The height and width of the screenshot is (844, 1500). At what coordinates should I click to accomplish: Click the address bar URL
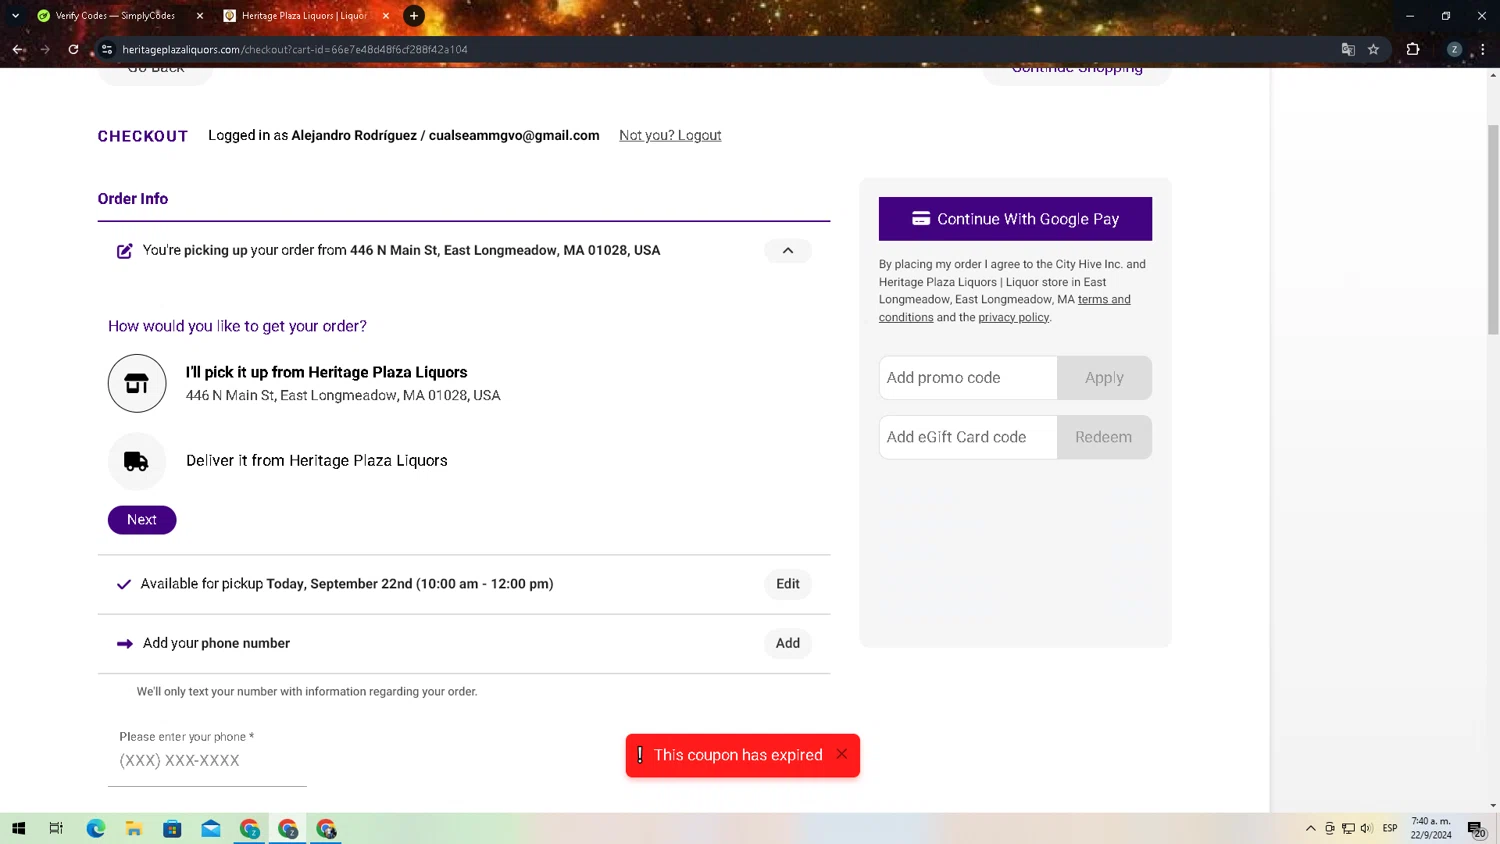[295, 50]
